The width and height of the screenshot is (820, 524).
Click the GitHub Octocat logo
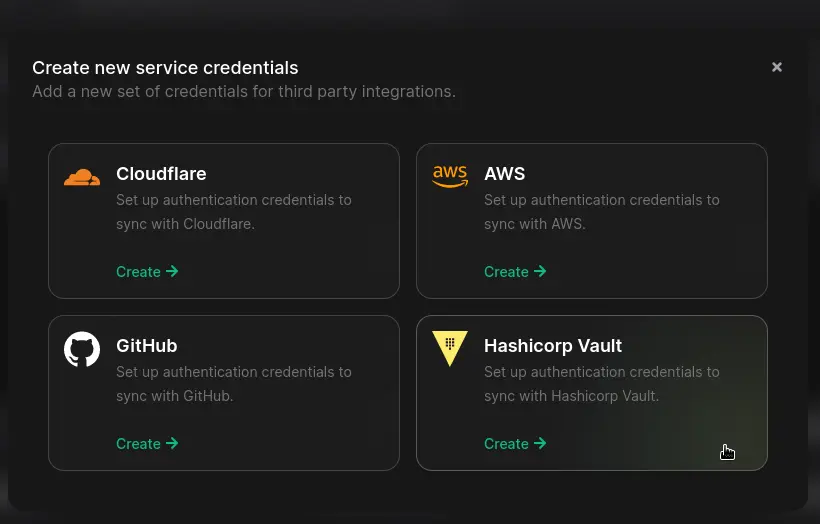click(x=82, y=349)
